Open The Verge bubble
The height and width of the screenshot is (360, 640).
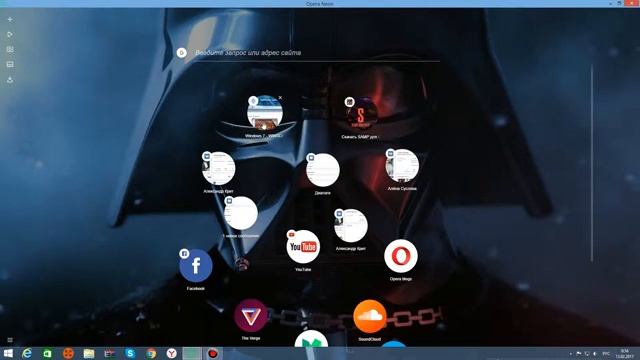pos(251,316)
